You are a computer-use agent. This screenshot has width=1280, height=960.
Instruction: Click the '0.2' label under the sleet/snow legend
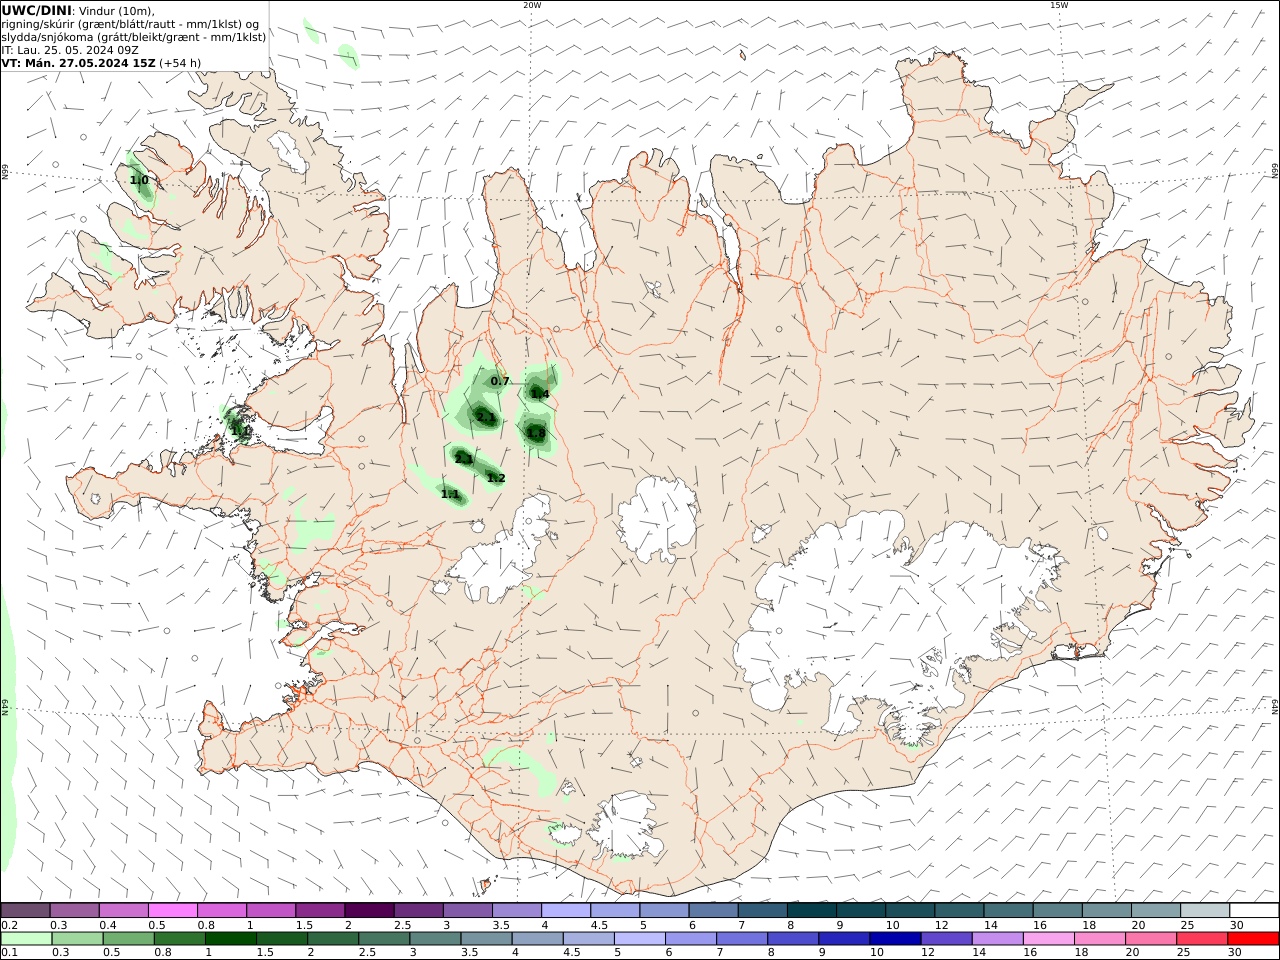coord(9,925)
